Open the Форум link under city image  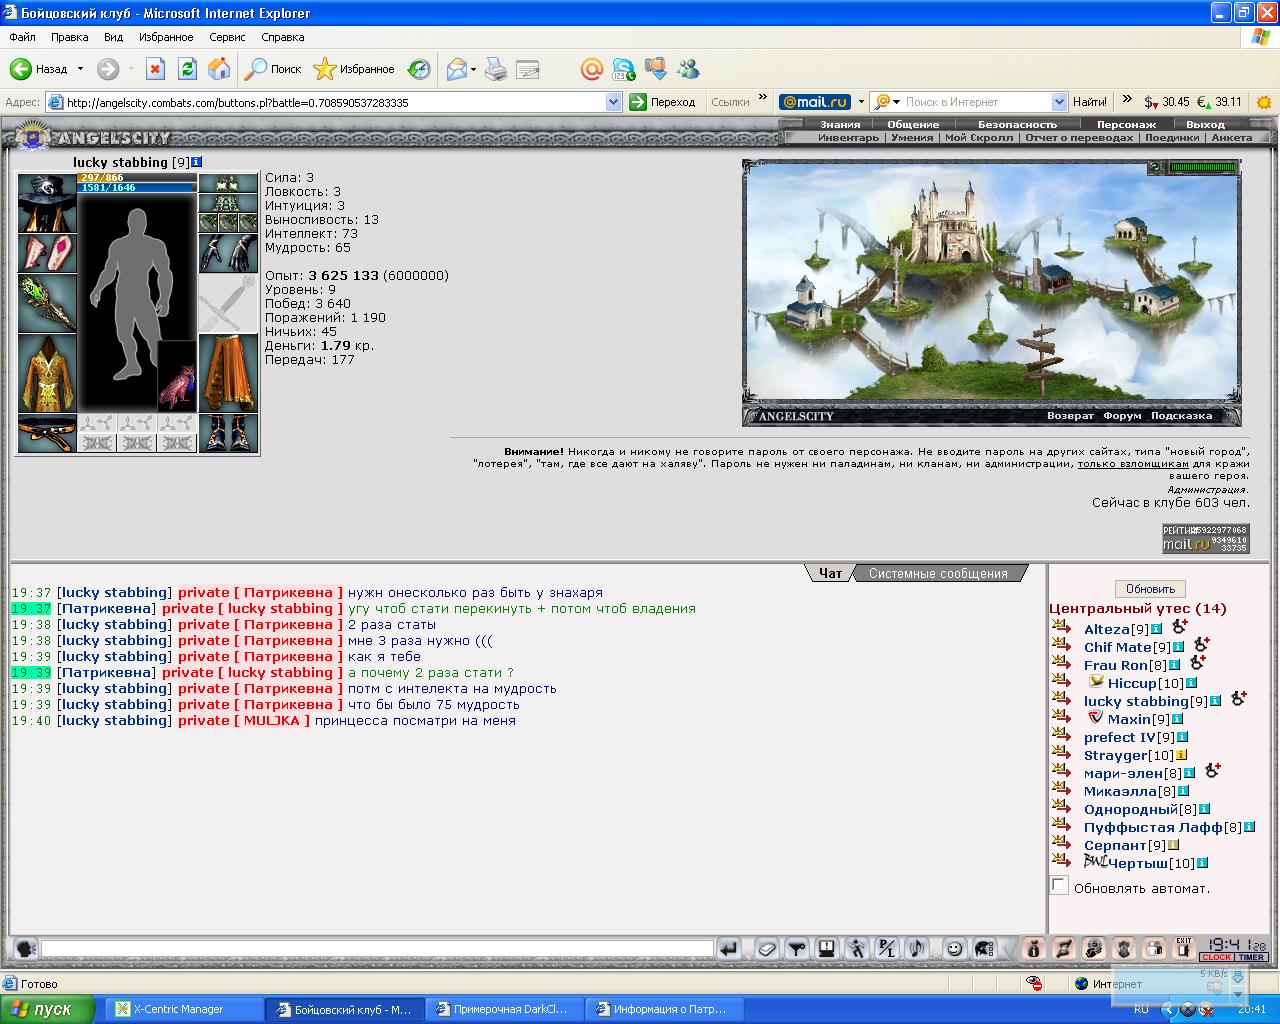1122,416
